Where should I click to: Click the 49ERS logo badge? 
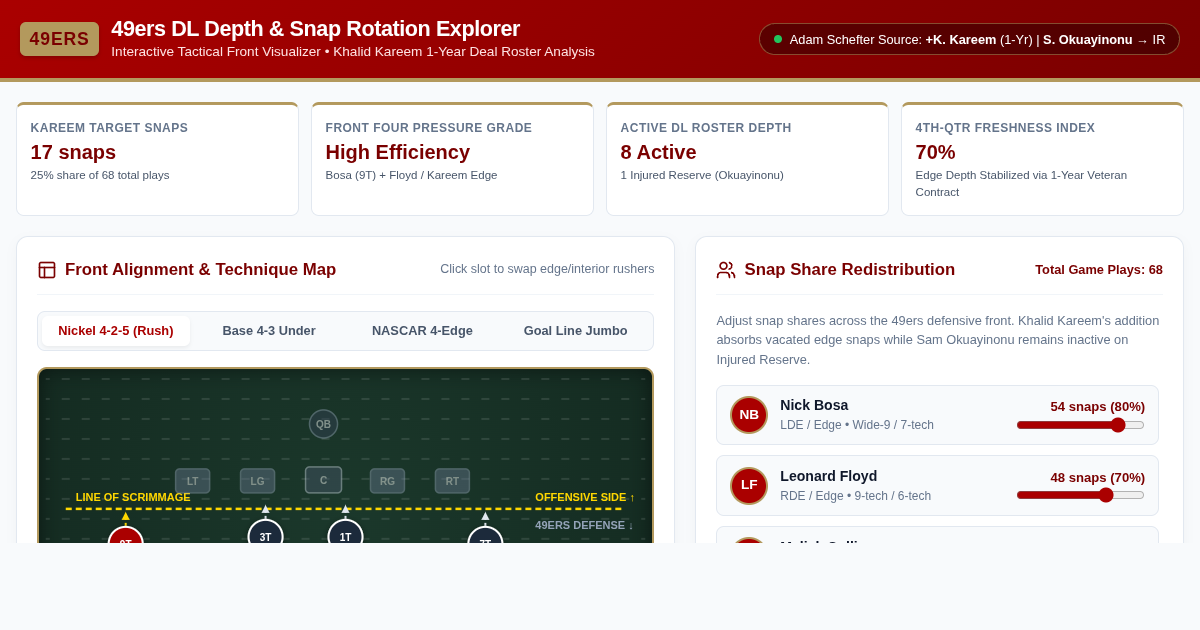(59, 39)
